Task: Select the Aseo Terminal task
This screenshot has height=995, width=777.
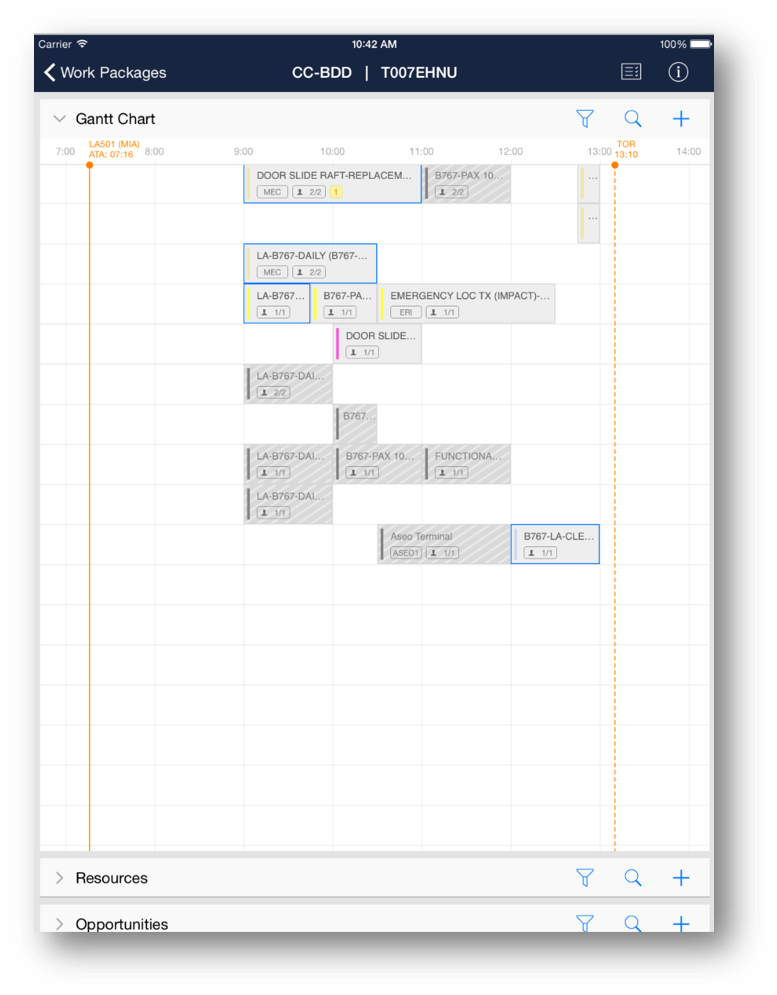Action: (444, 544)
